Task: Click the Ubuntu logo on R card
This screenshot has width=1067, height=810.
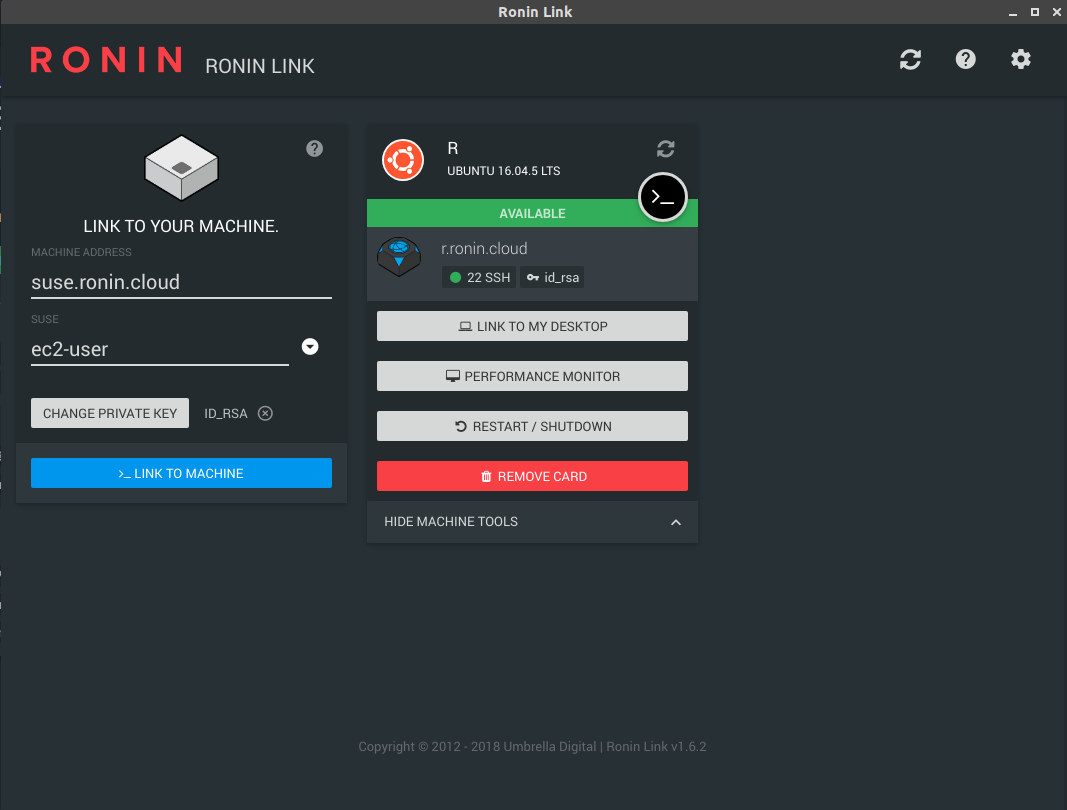Action: tap(403, 160)
